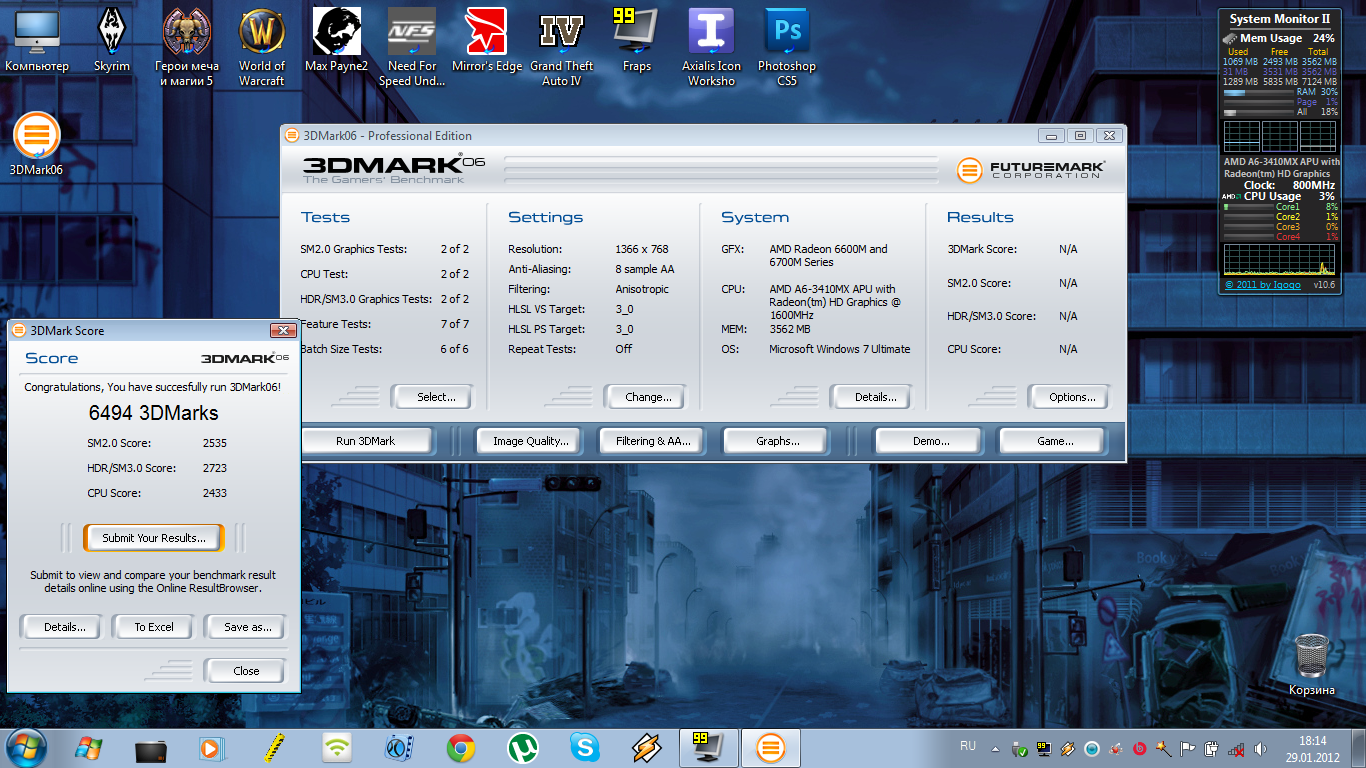Open the Компьютер desktop icon
Viewport: 1366px width, 768px height.
tap(37, 40)
